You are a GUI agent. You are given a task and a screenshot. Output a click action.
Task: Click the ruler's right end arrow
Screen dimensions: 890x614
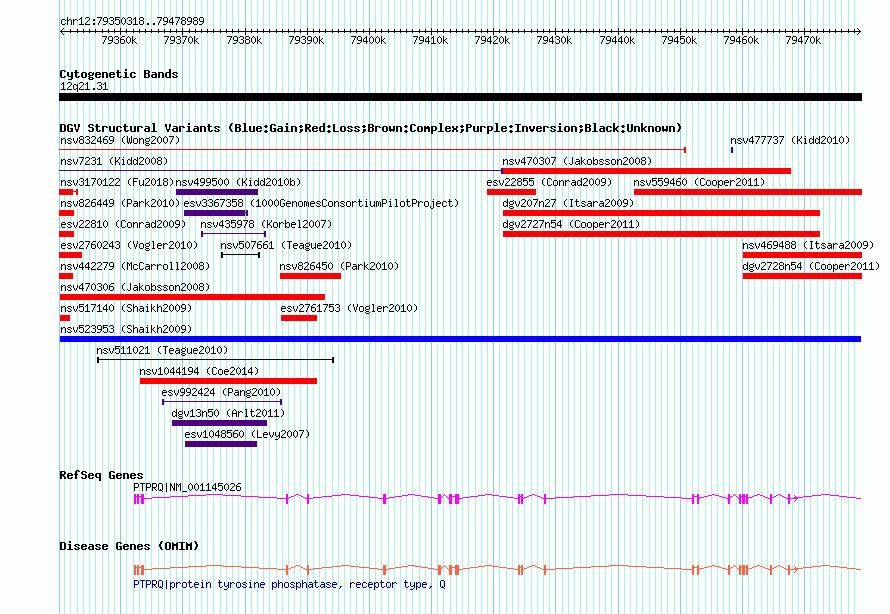pos(859,32)
